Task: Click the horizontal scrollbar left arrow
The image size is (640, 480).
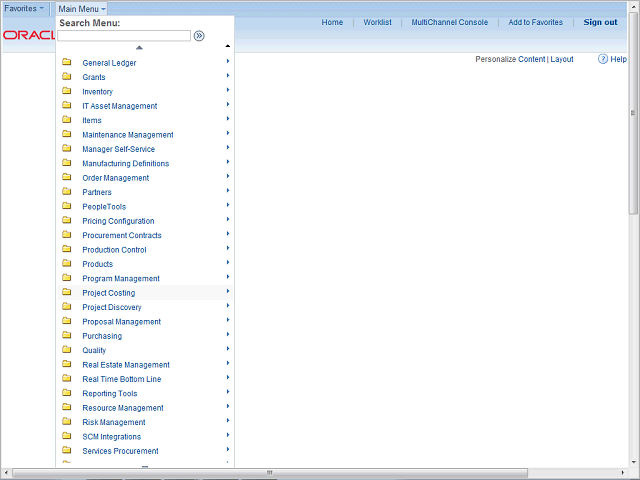Action: point(6,473)
